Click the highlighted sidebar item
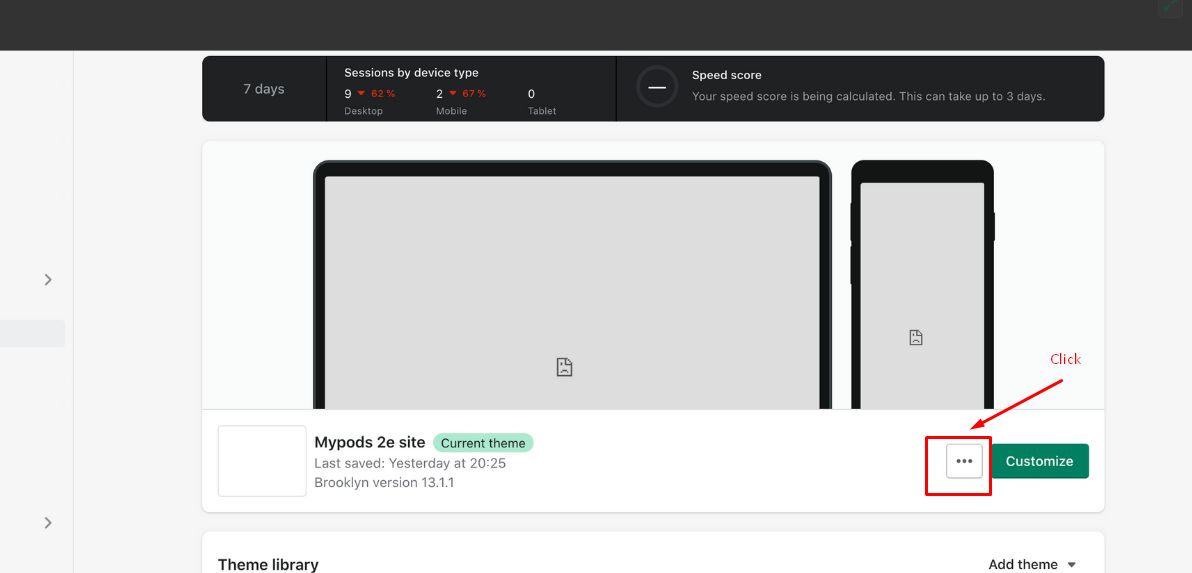 tap(32, 334)
